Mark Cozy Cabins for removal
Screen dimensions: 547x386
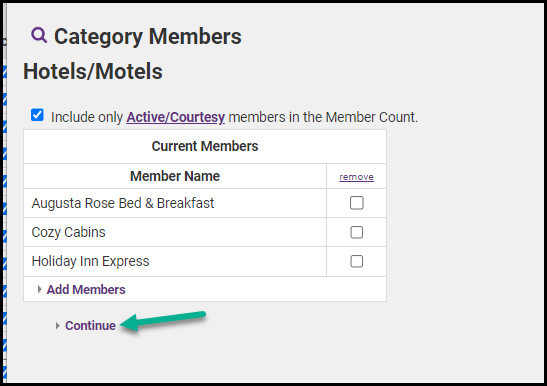(x=357, y=232)
